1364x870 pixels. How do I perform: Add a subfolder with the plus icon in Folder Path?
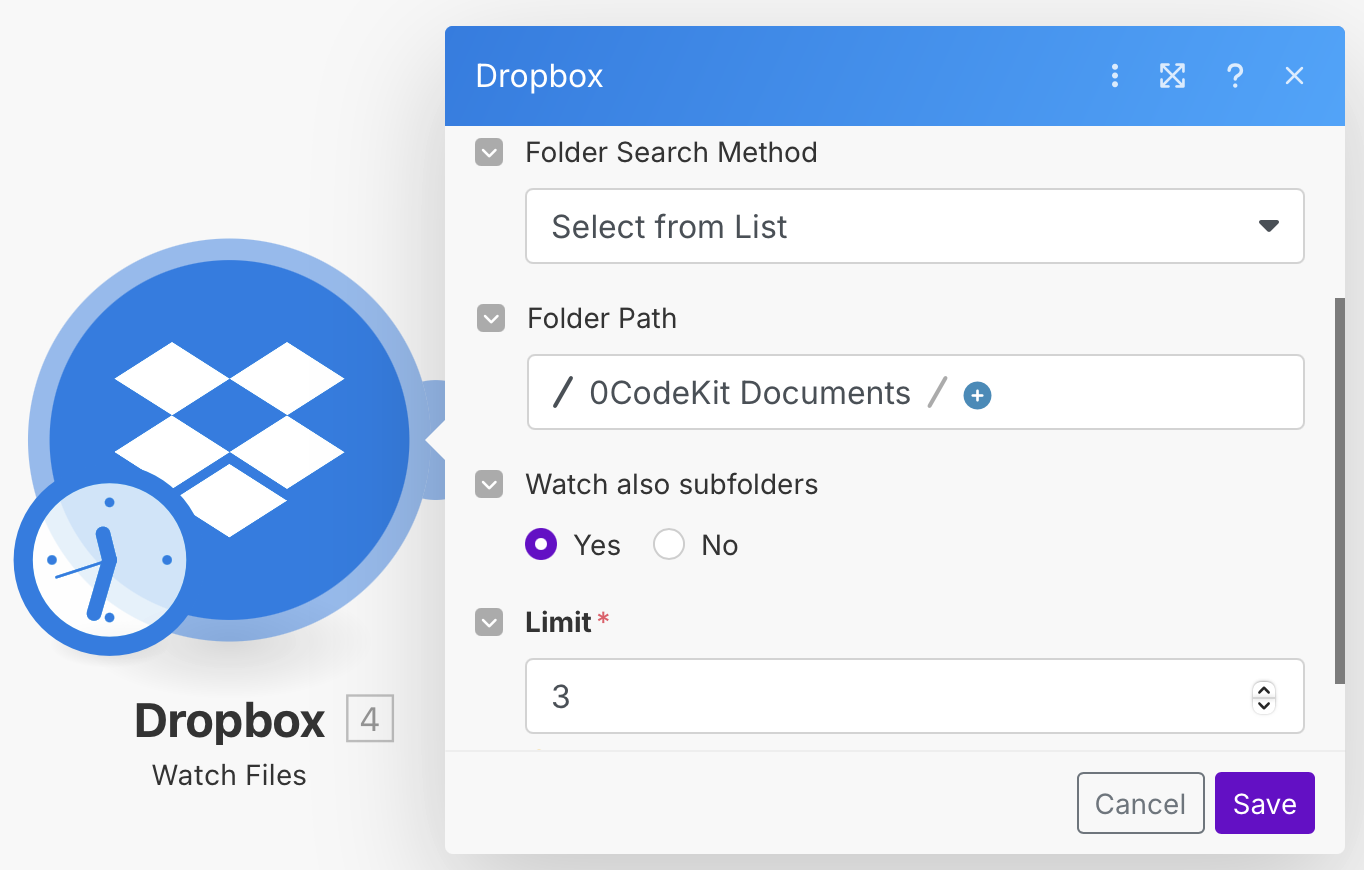tap(977, 395)
